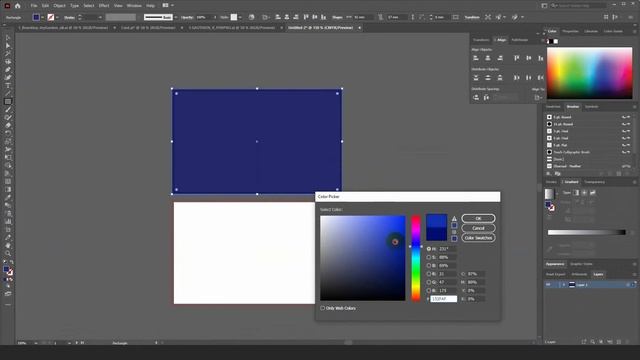Select the Selection tool in the toolbar
640x360 pixels.
pyautogui.click(x=8, y=38)
